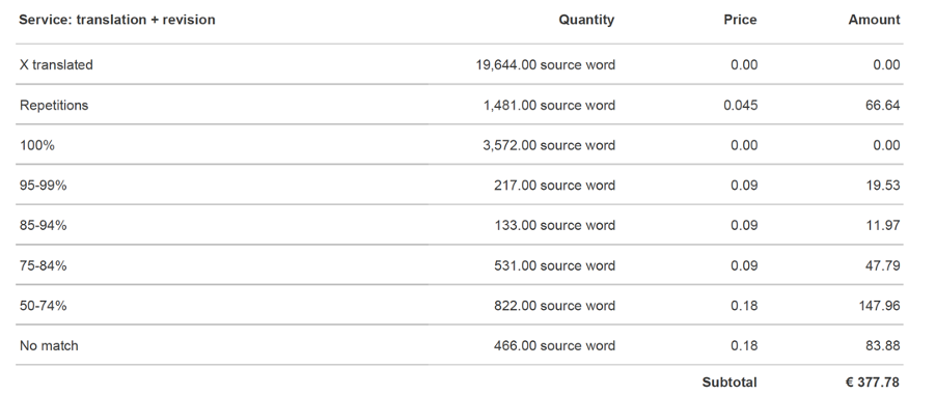Click the Price column header
This screenshot has height=396, width=936.
click(740, 20)
